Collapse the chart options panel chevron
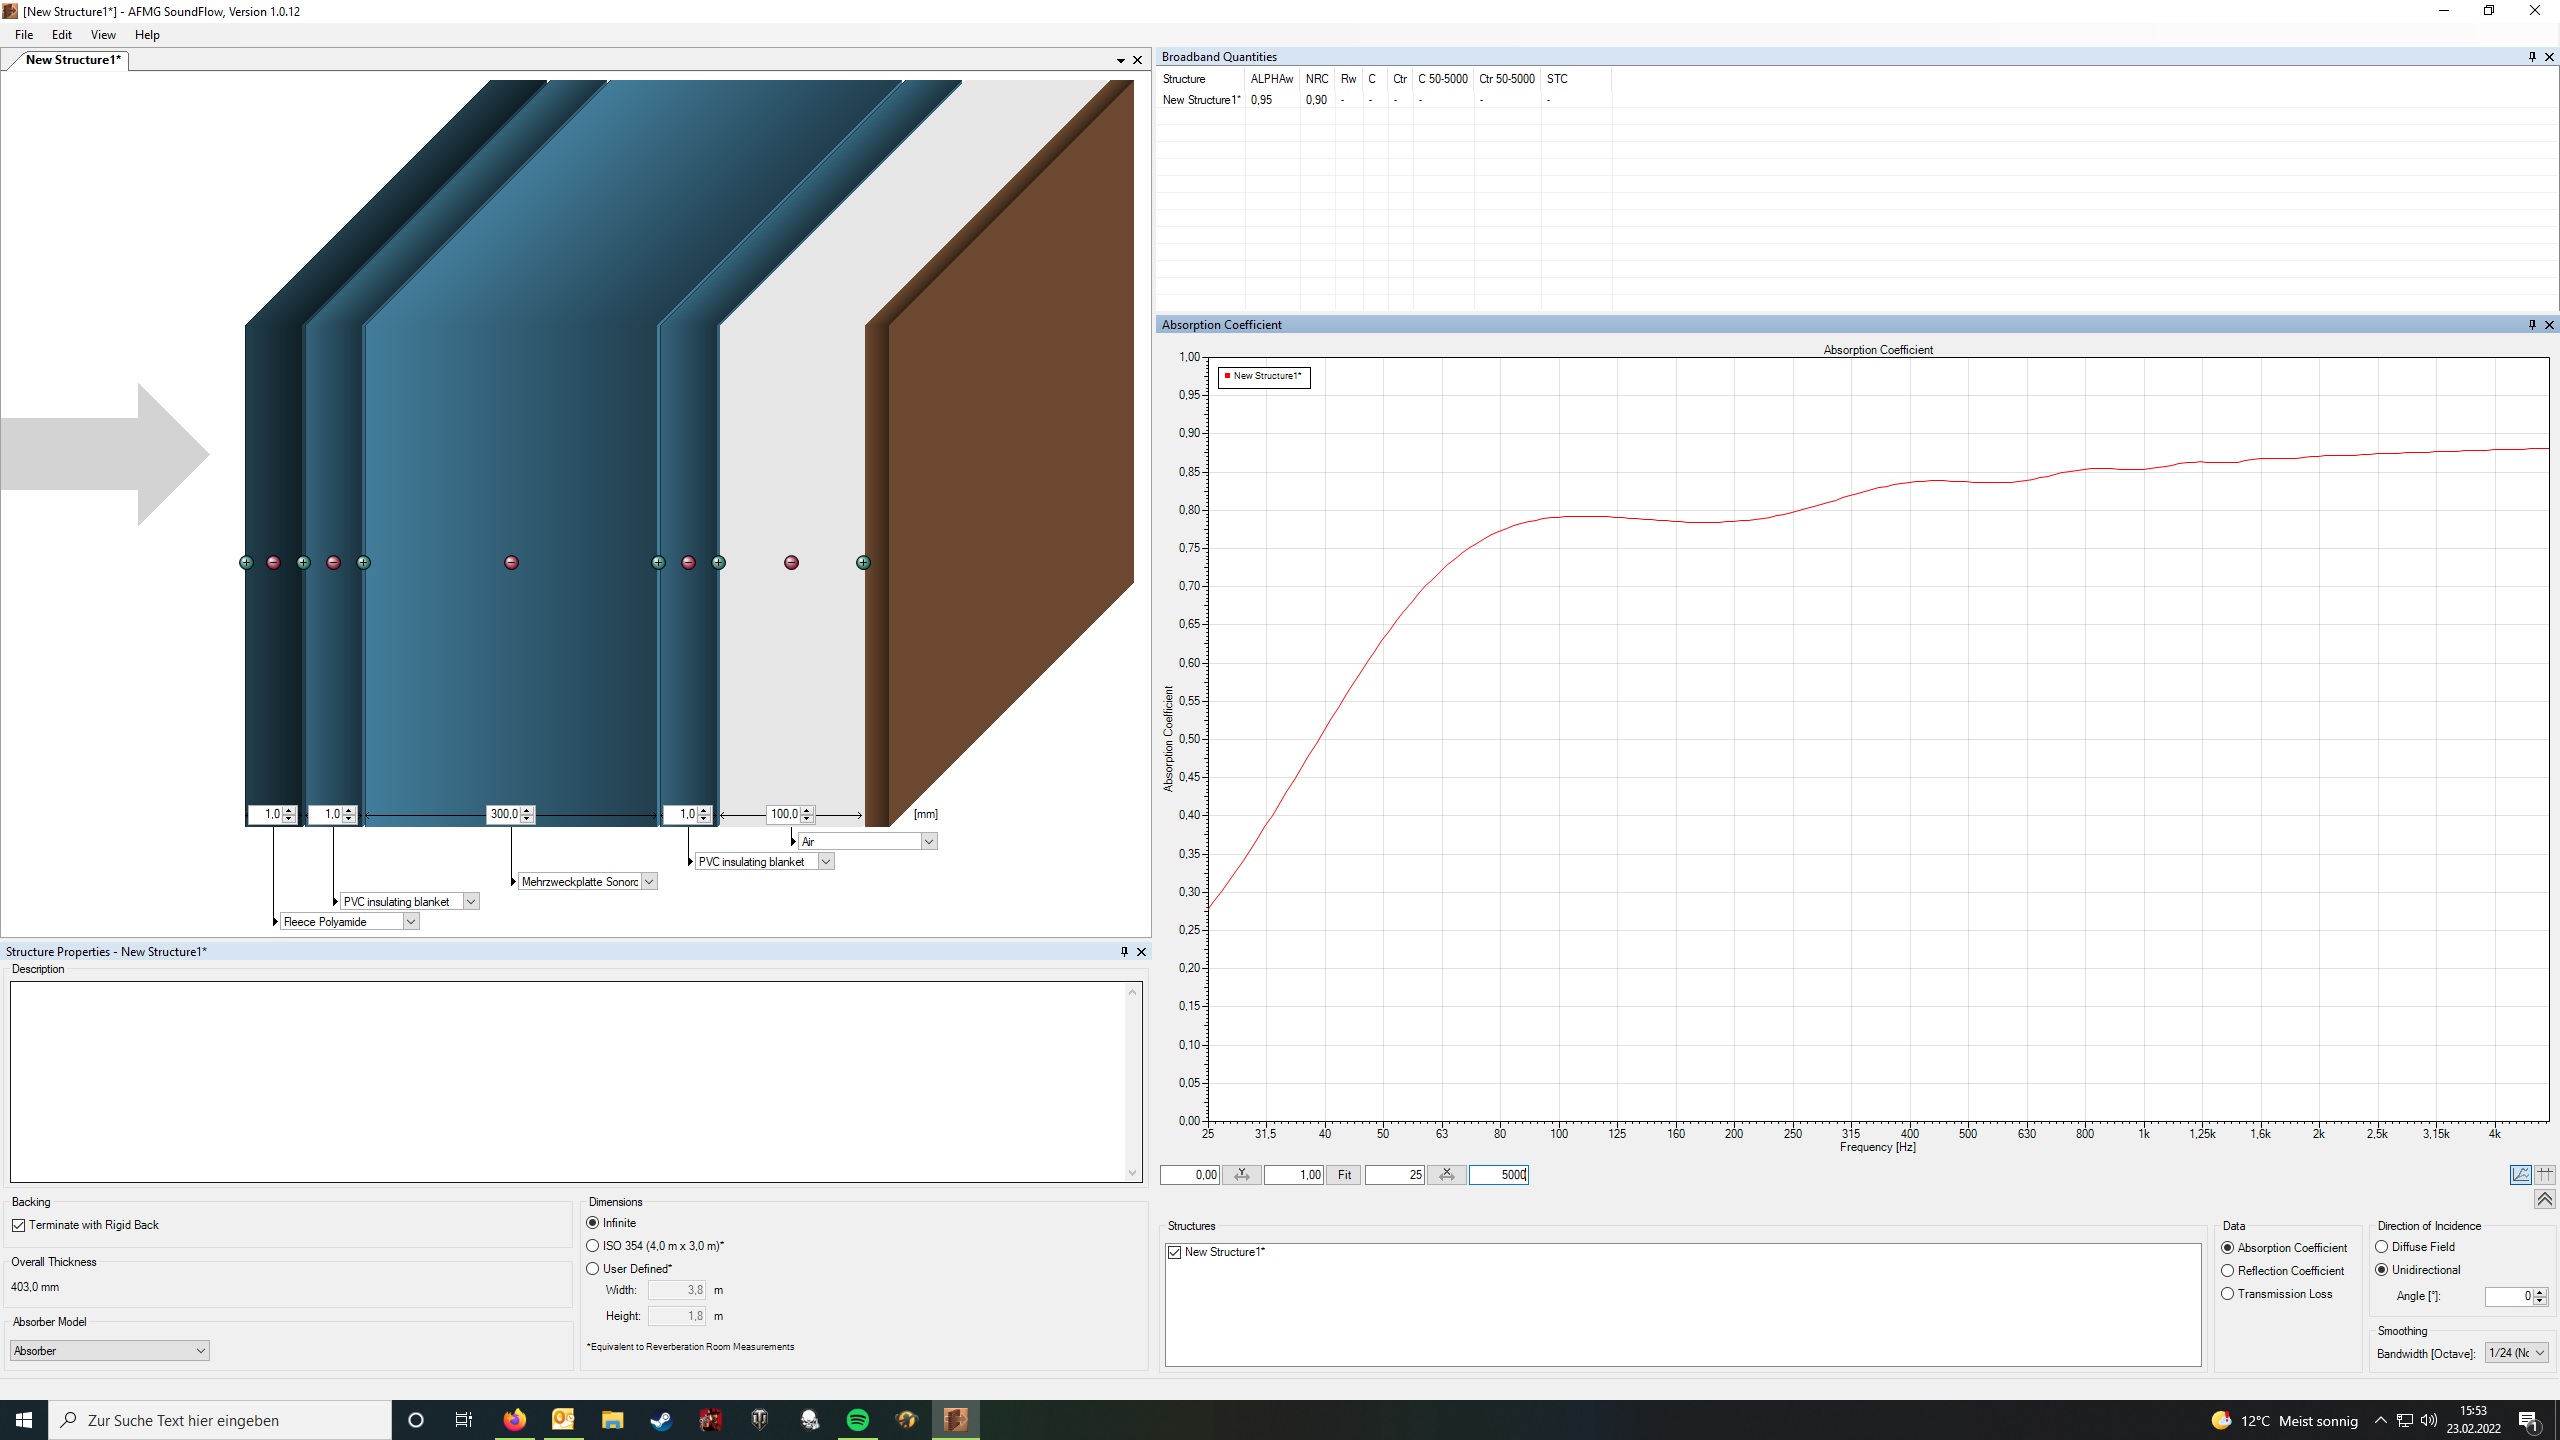 coord(2544,1199)
